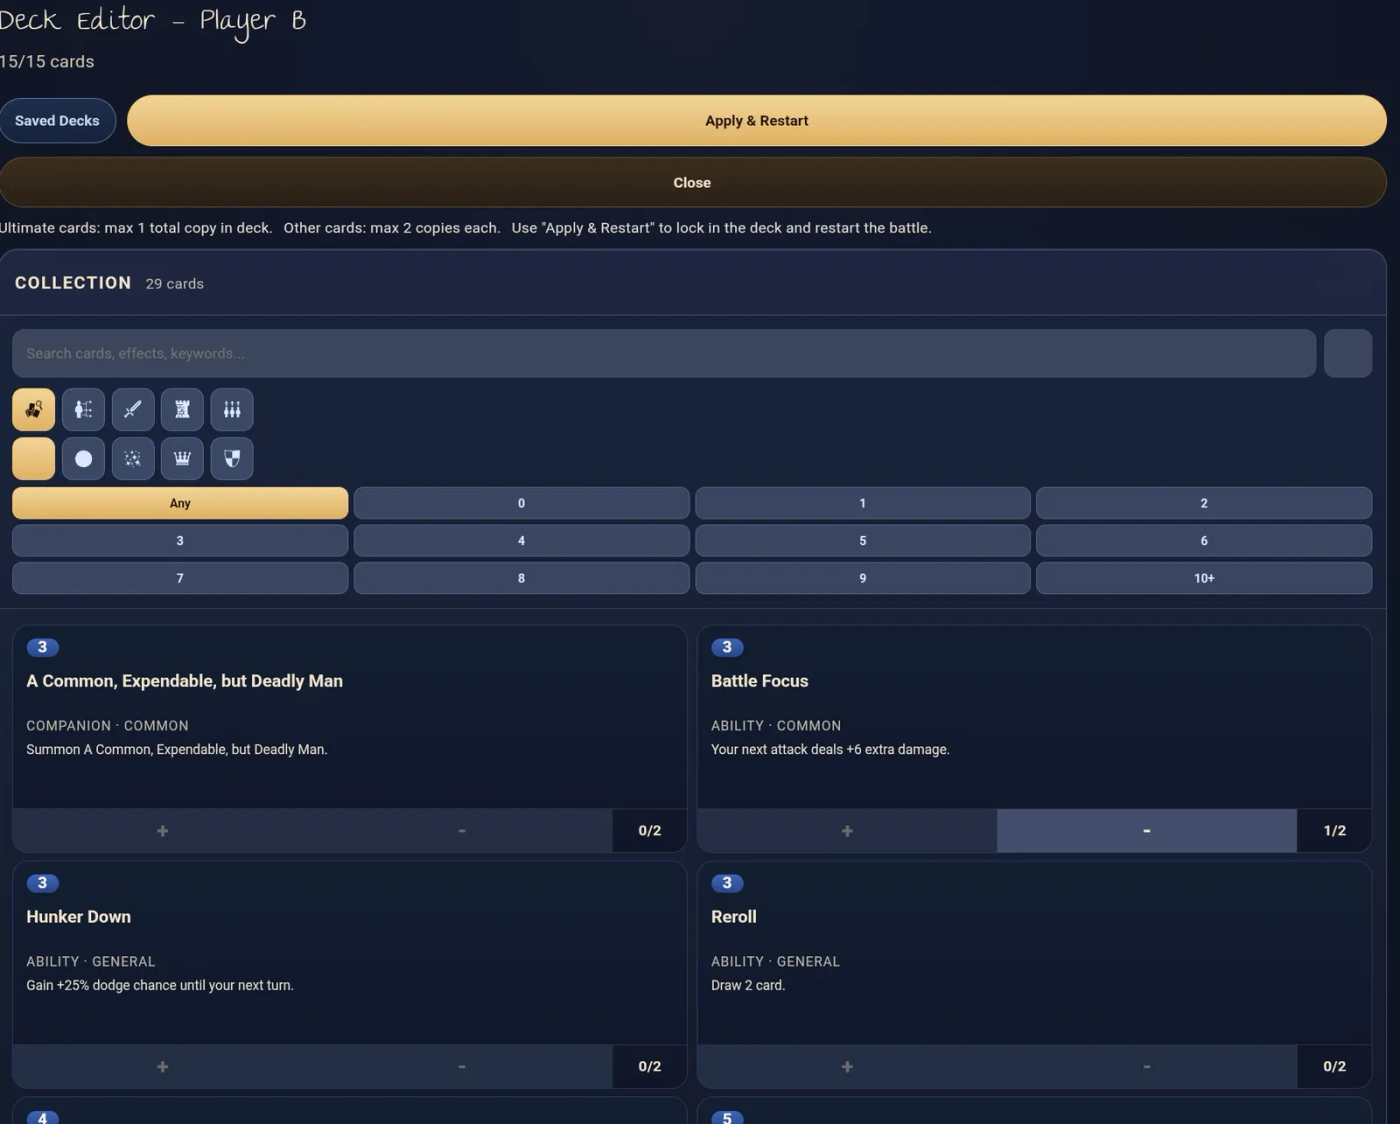The image size is (1400, 1124).
Task: Click 'Gain +25% dodge chance' description
Action: (x=160, y=985)
